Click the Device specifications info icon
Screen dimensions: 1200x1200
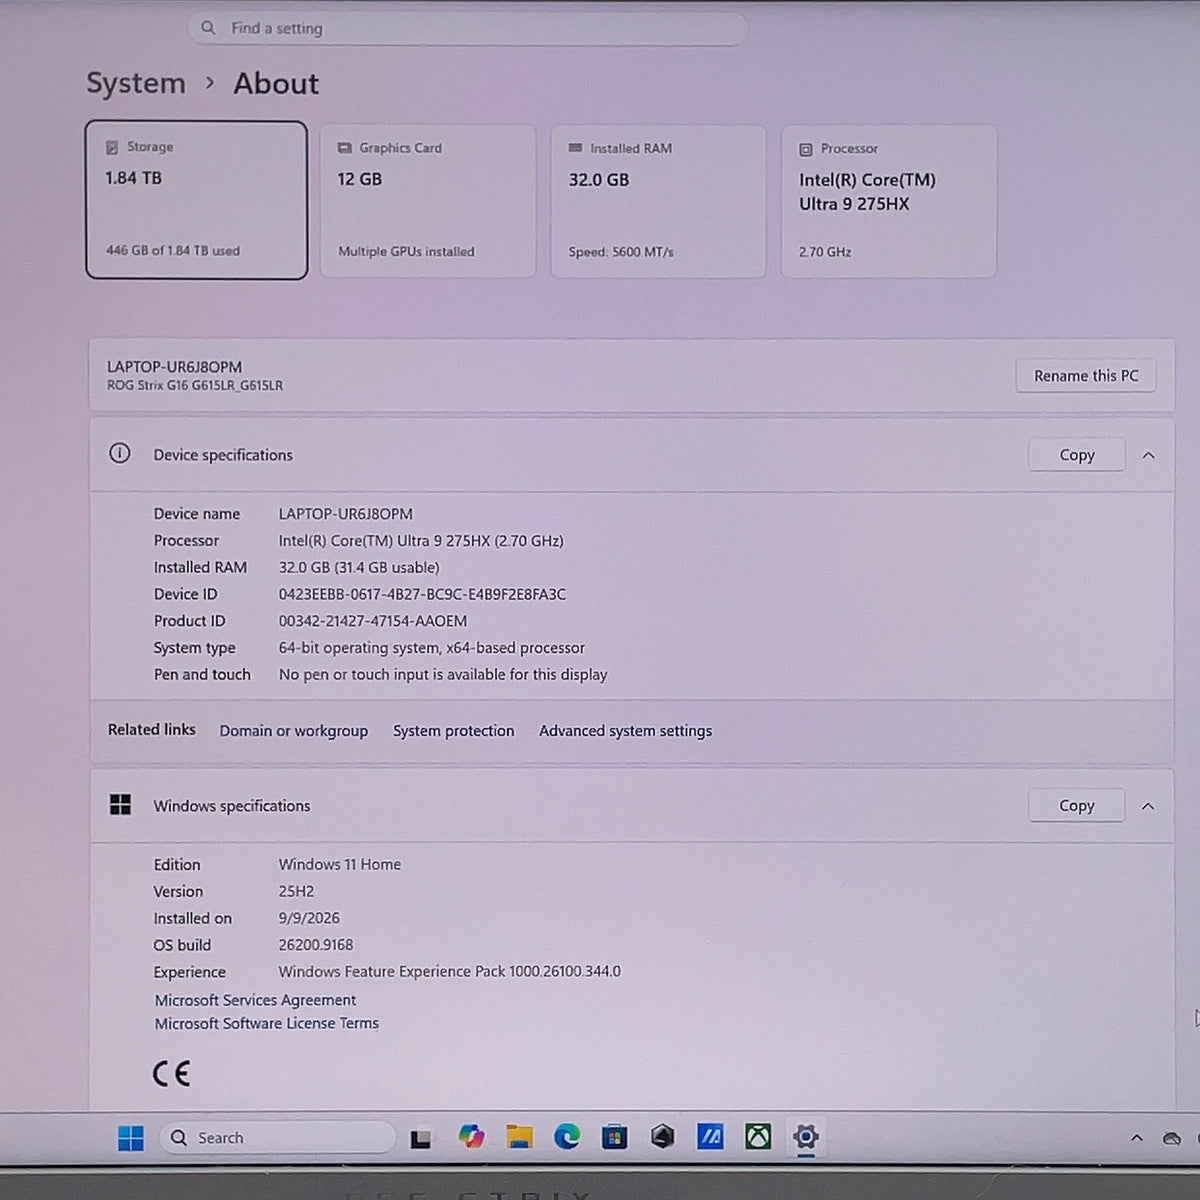[x=120, y=454]
